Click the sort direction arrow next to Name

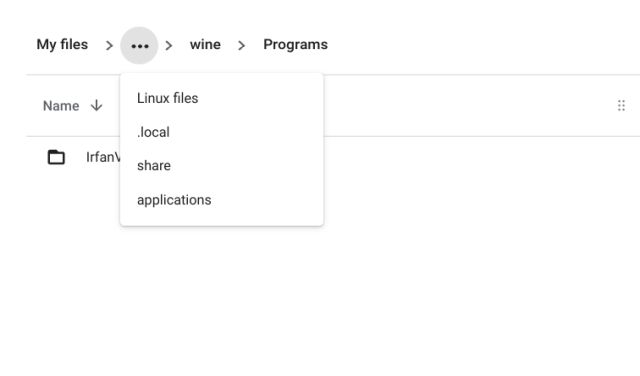click(96, 105)
